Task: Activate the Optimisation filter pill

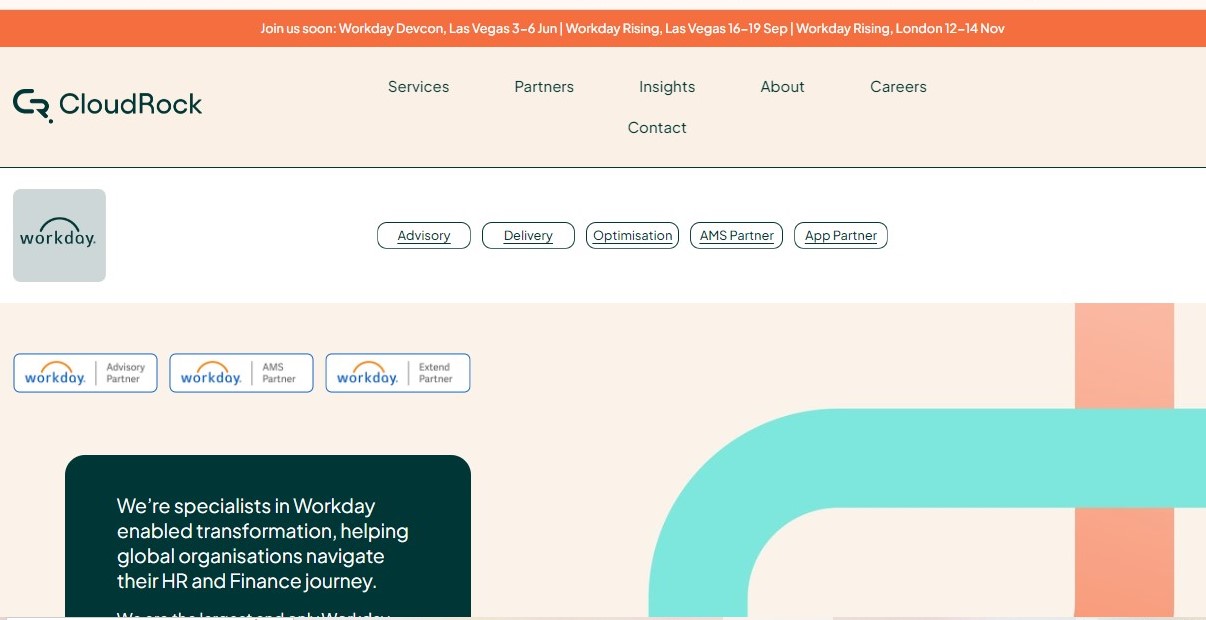Action: pos(632,235)
